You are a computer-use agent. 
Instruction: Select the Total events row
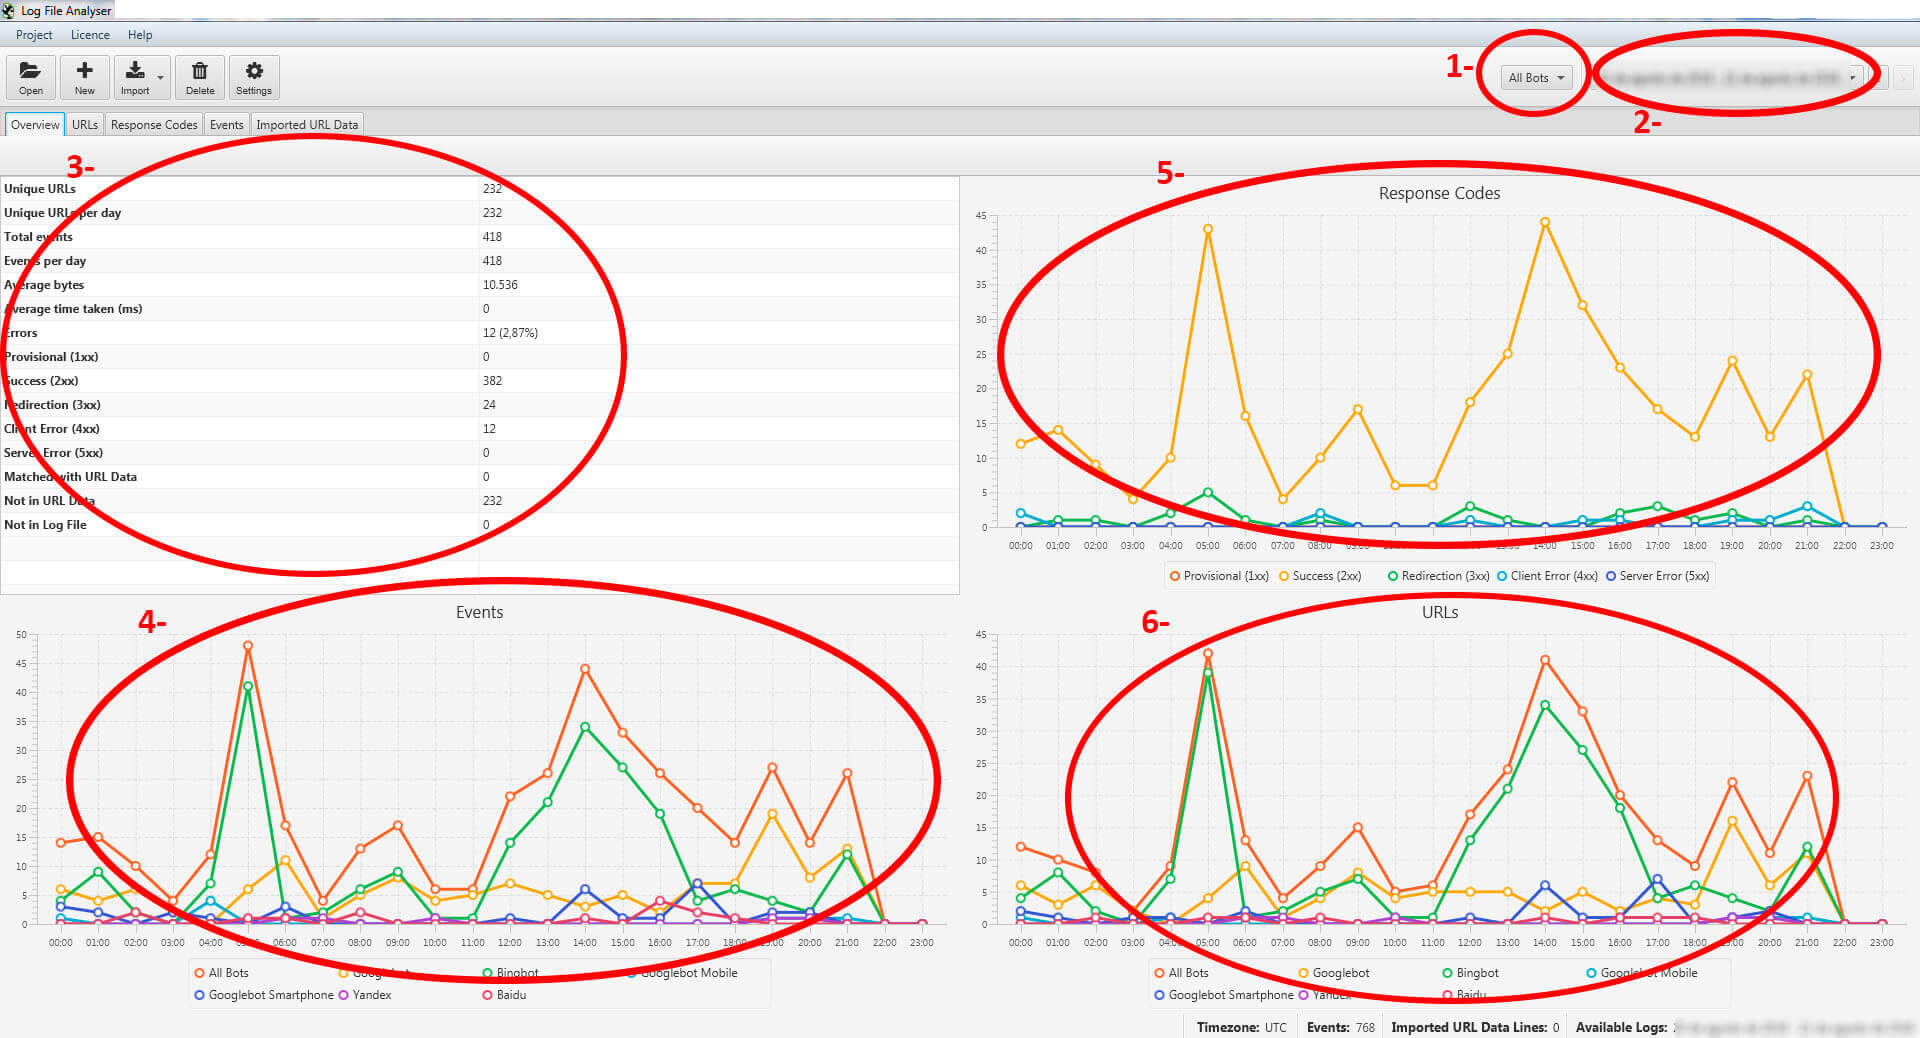pyautogui.click(x=240, y=237)
